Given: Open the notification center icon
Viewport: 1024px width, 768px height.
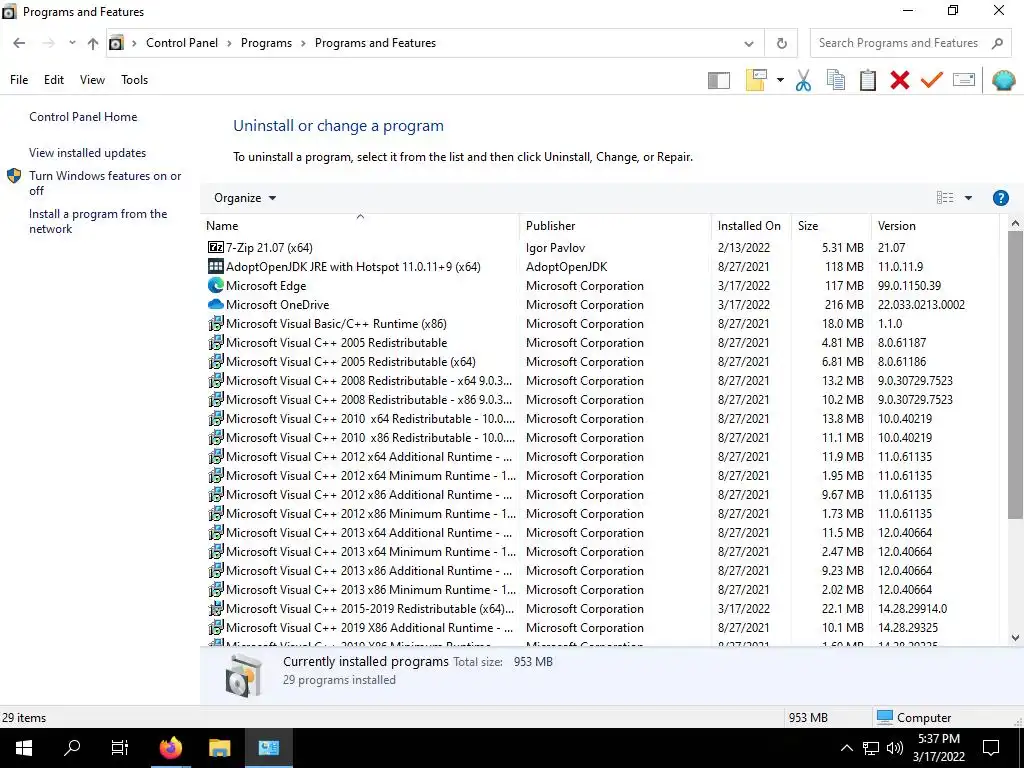Looking at the screenshot, I should (x=991, y=748).
